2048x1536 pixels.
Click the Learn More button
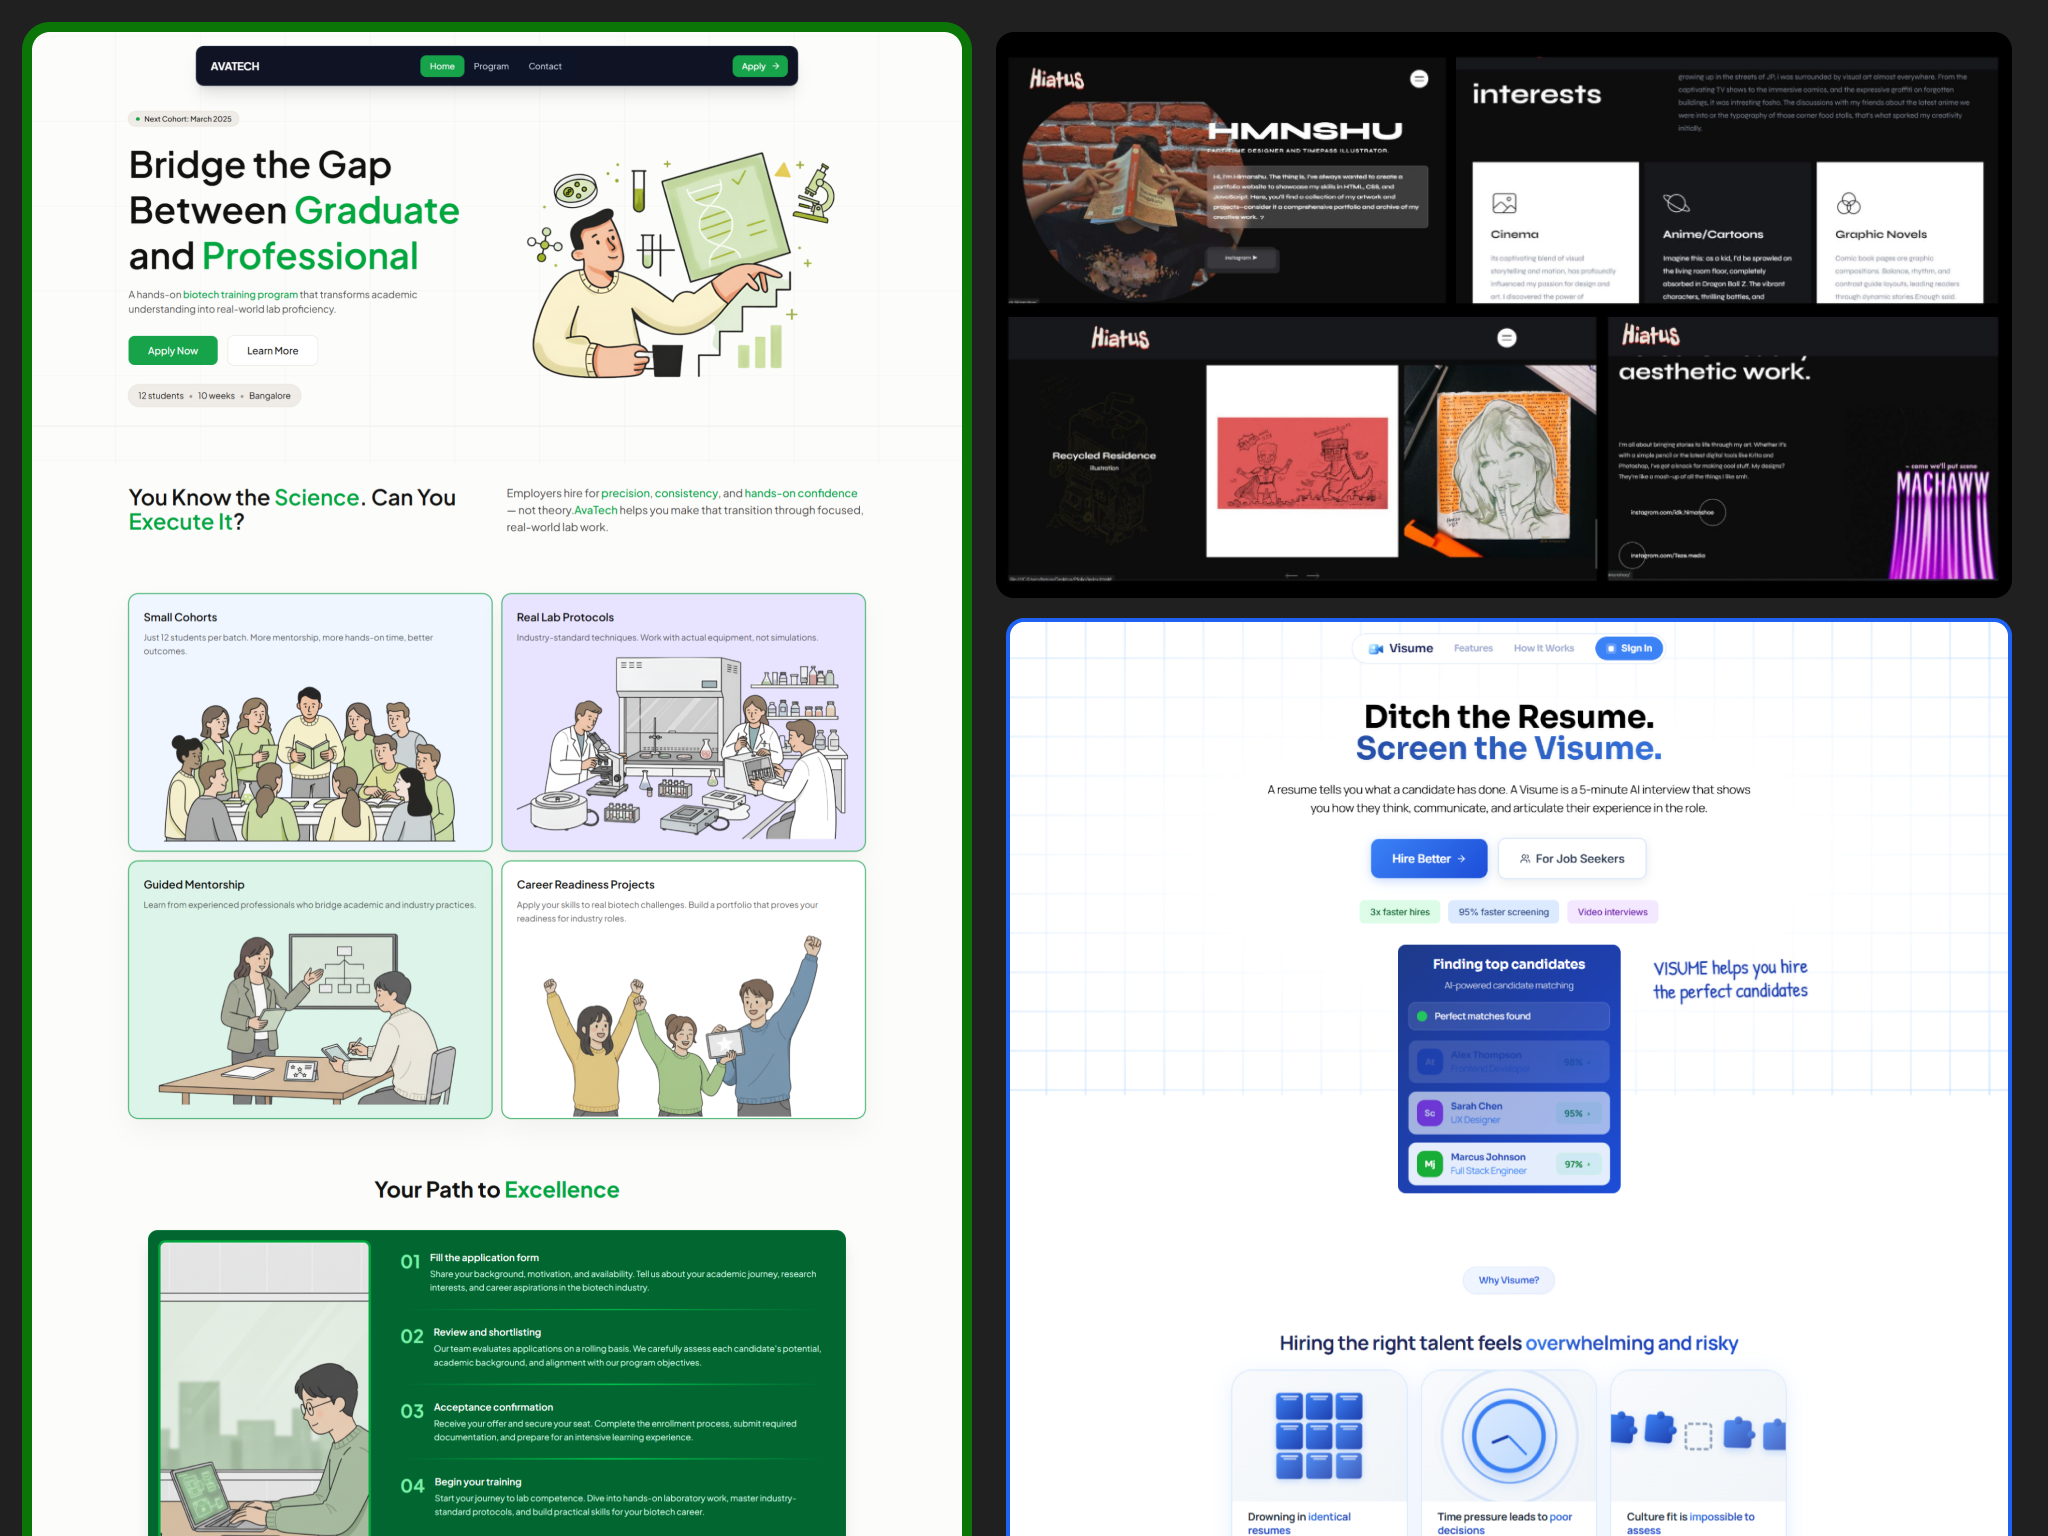pos(273,351)
